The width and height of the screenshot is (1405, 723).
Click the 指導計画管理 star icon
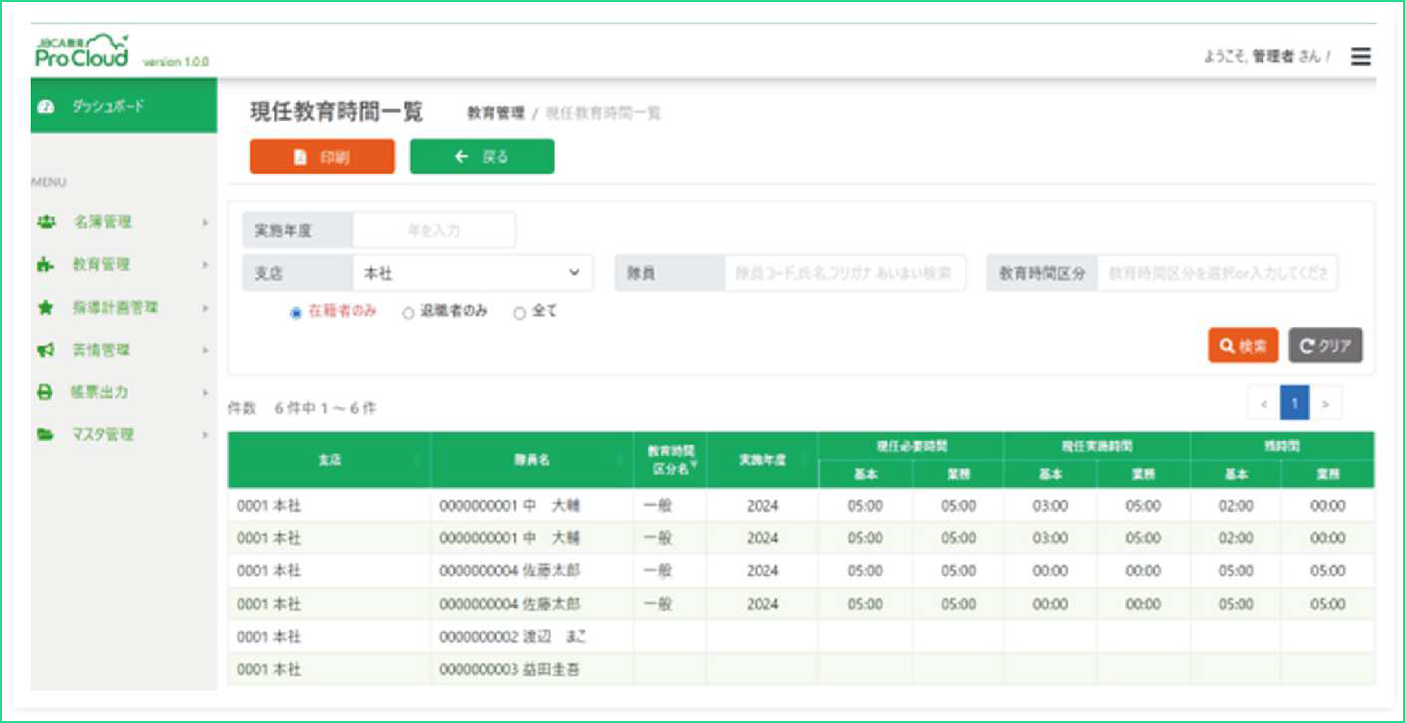click(x=45, y=308)
